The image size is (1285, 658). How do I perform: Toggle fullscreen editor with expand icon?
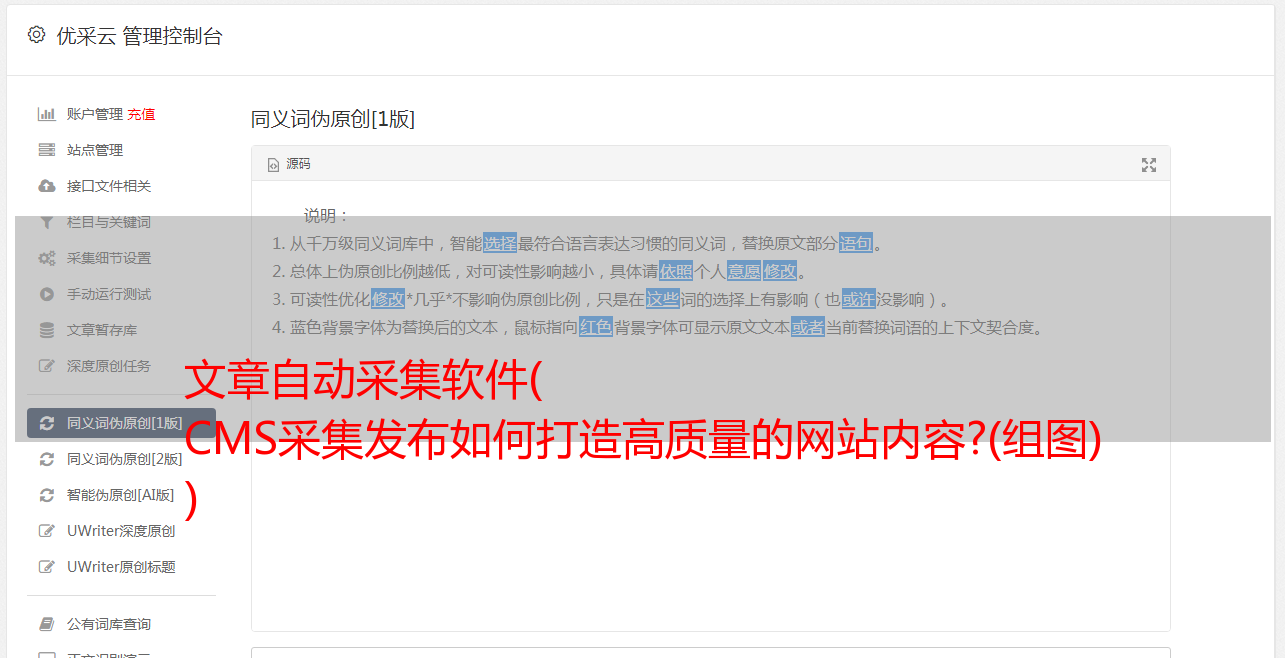pyautogui.click(x=1149, y=165)
